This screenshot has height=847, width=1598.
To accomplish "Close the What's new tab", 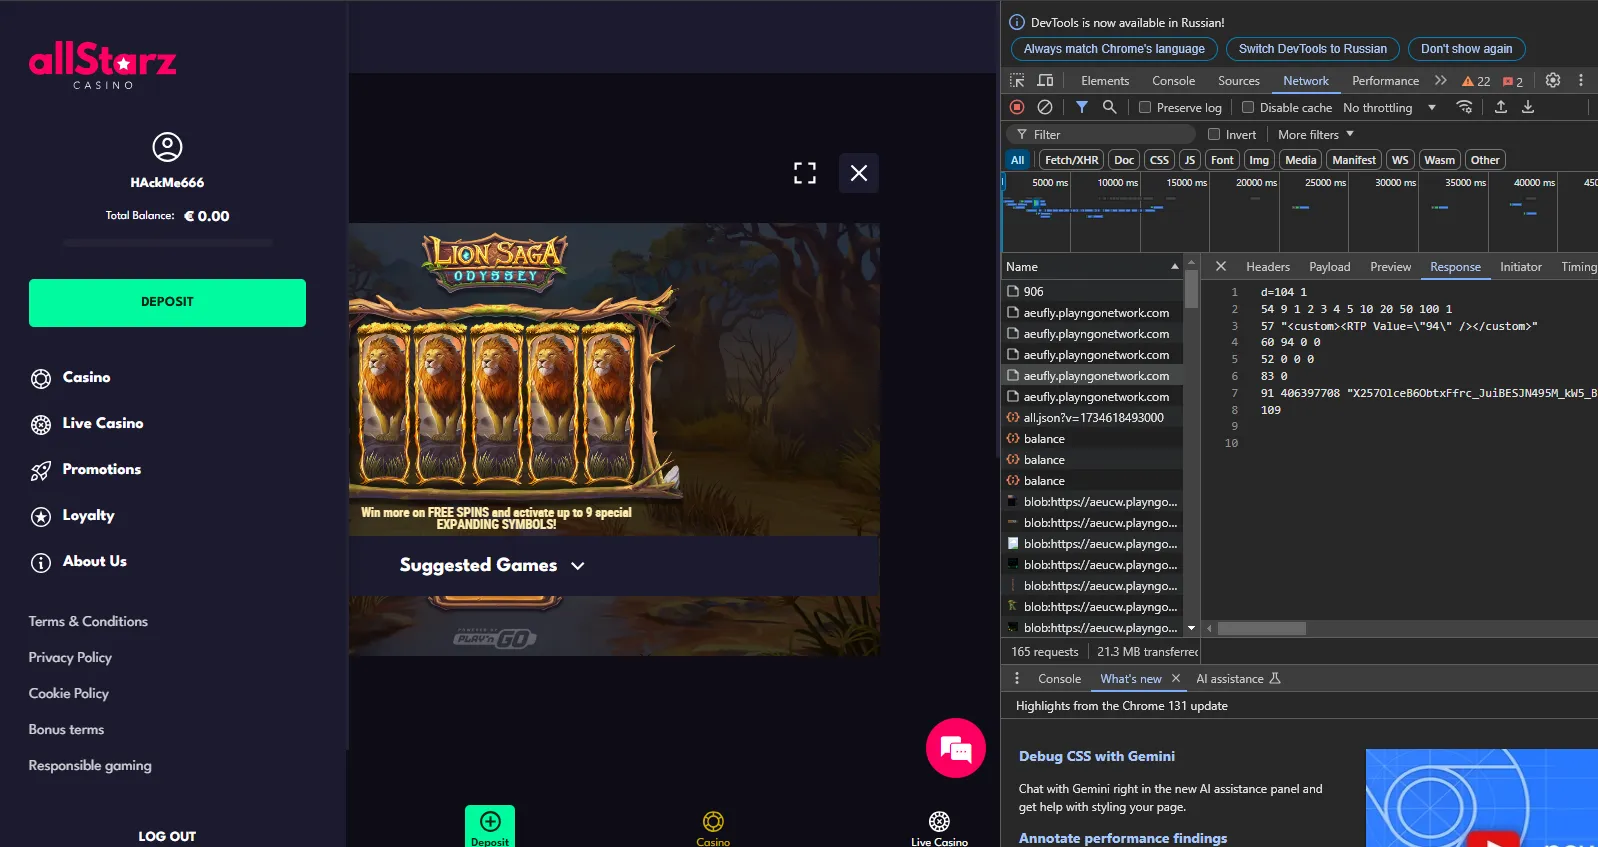I will (x=1176, y=678).
